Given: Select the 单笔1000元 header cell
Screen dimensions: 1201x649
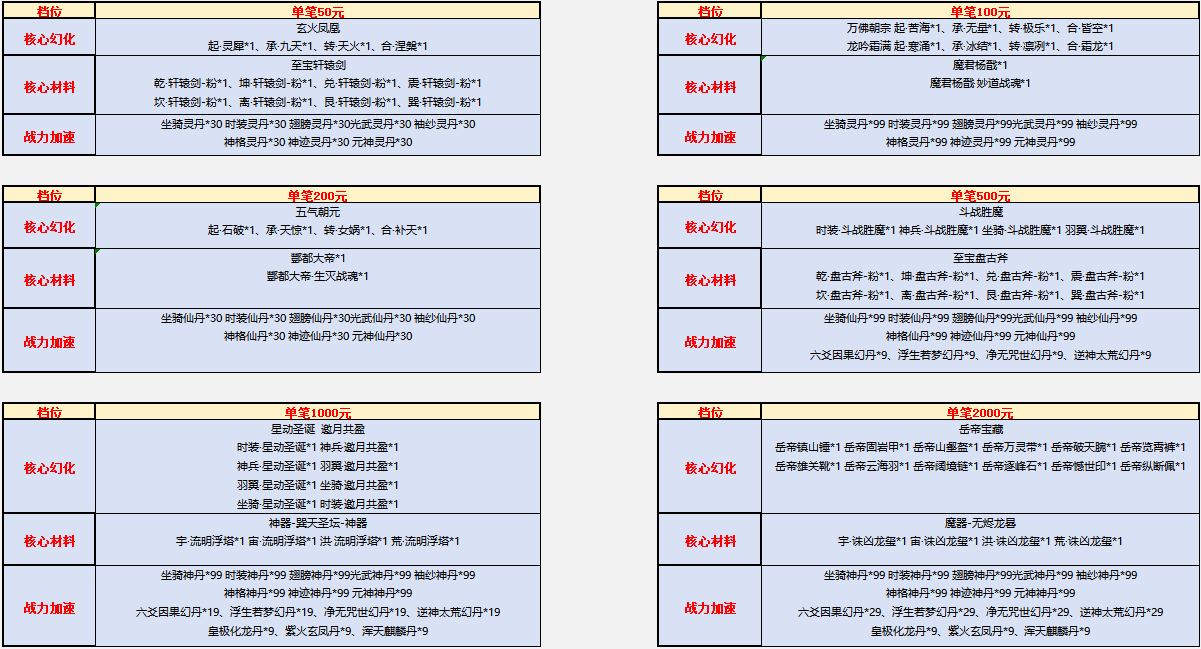Looking at the screenshot, I should (318, 412).
